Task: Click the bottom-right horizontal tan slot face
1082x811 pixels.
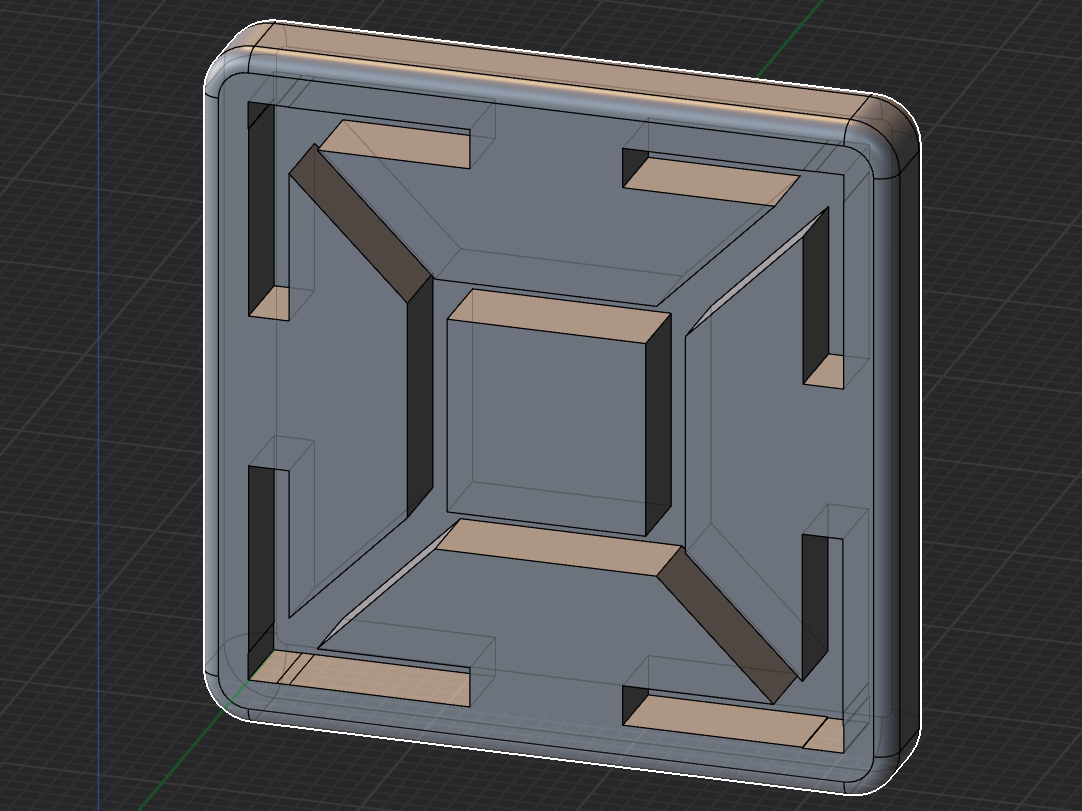Action: pos(725,721)
